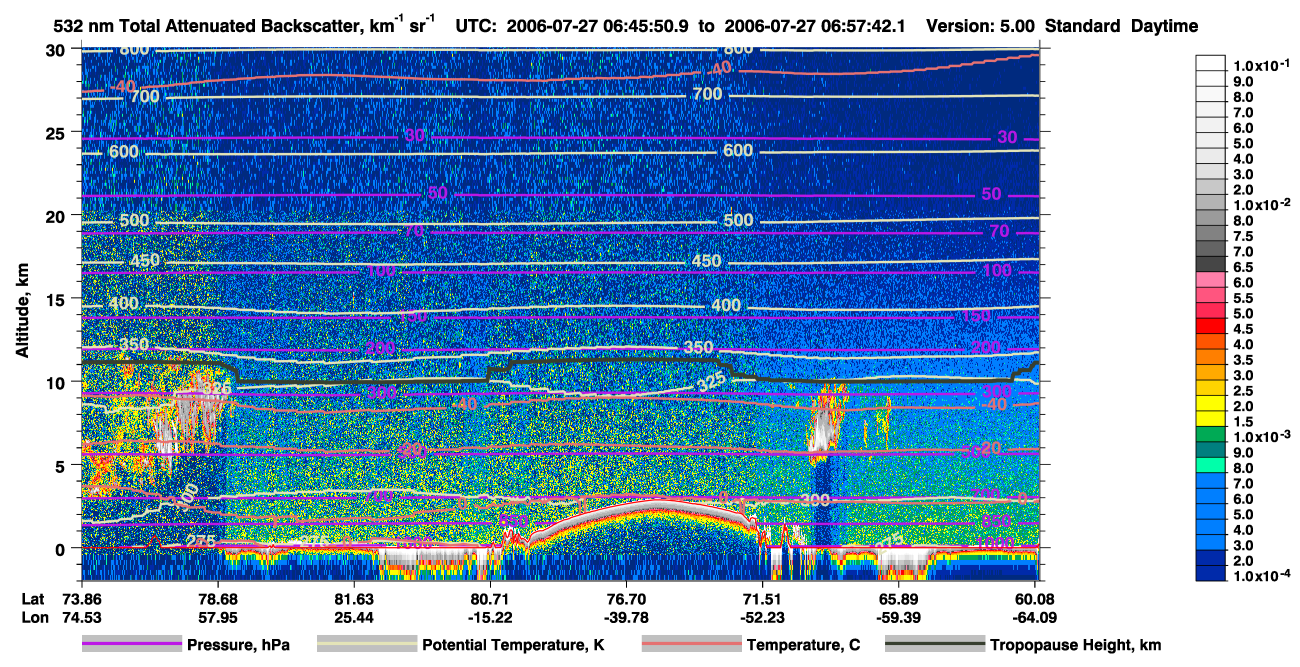This screenshot has width=1300, height=667.
Task: Select longitude value -52.23
Action: tap(763, 616)
